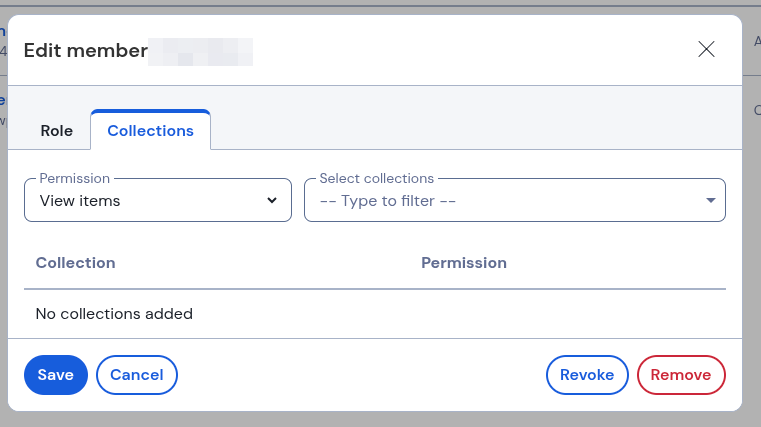Click the Type to filter placeholder text
The width and height of the screenshot is (761, 427).
pyautogui.click(x=388, y=201)
